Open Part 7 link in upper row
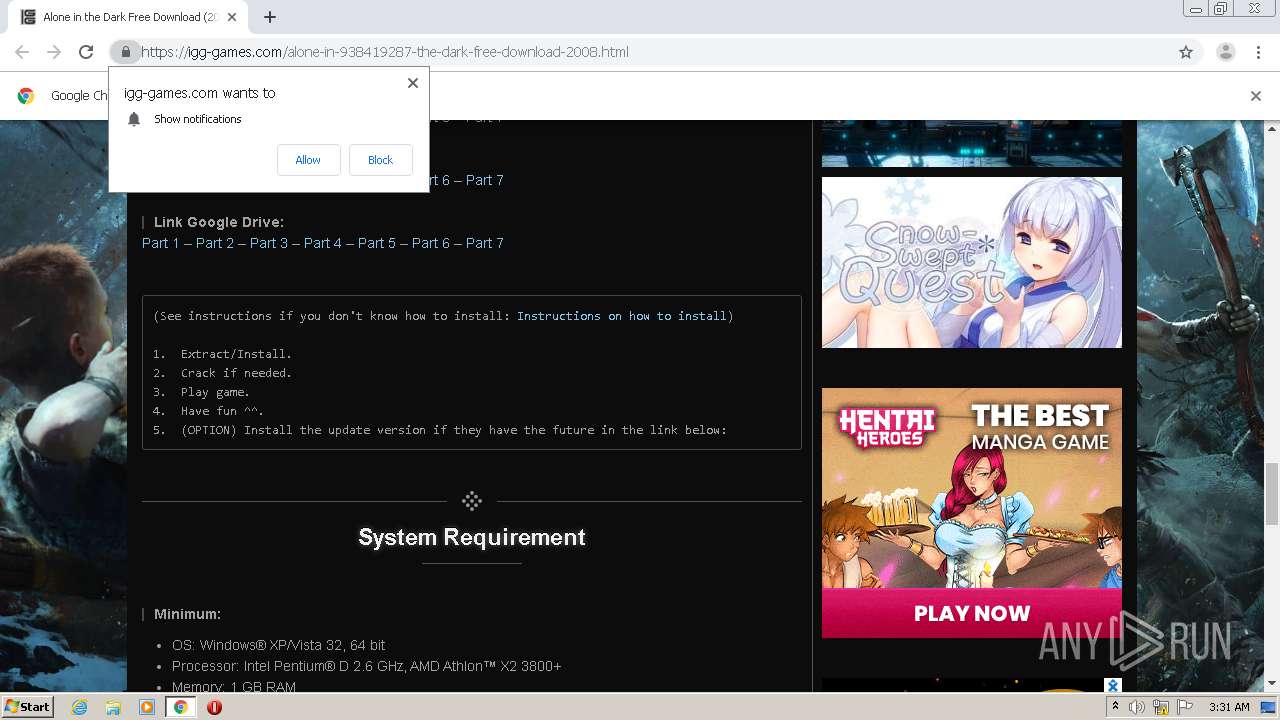 pyautogui.click(x=485, y=180)
